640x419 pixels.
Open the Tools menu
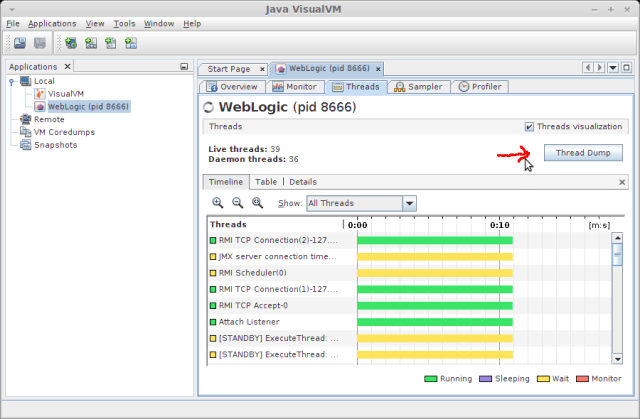click(124, 23)
